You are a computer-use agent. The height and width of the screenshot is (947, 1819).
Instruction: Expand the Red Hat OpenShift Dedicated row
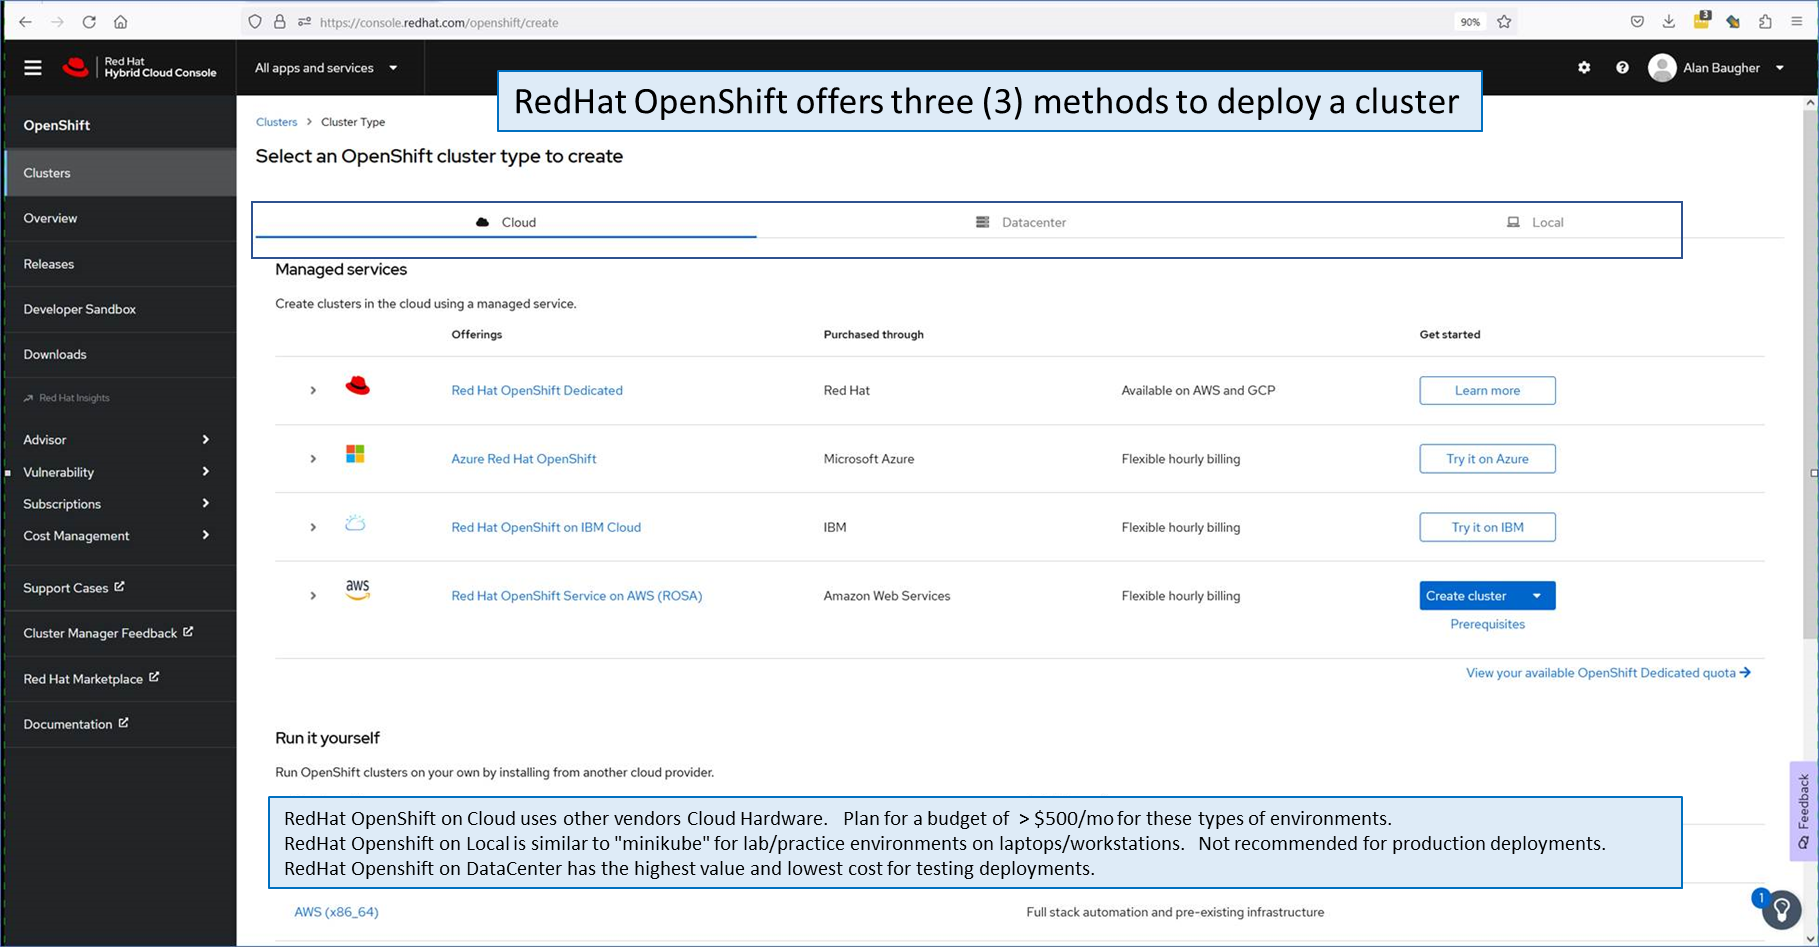point(313,391)
